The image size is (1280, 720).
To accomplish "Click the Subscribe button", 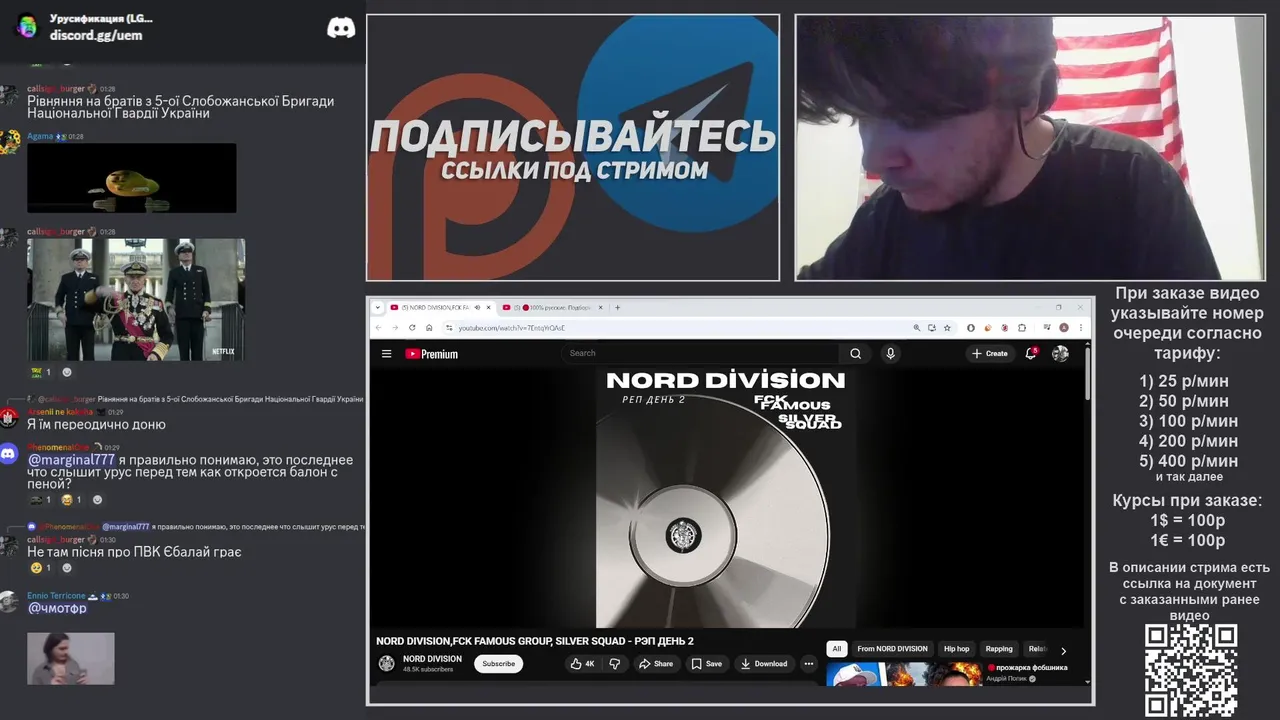I will (x=498, y=664).
